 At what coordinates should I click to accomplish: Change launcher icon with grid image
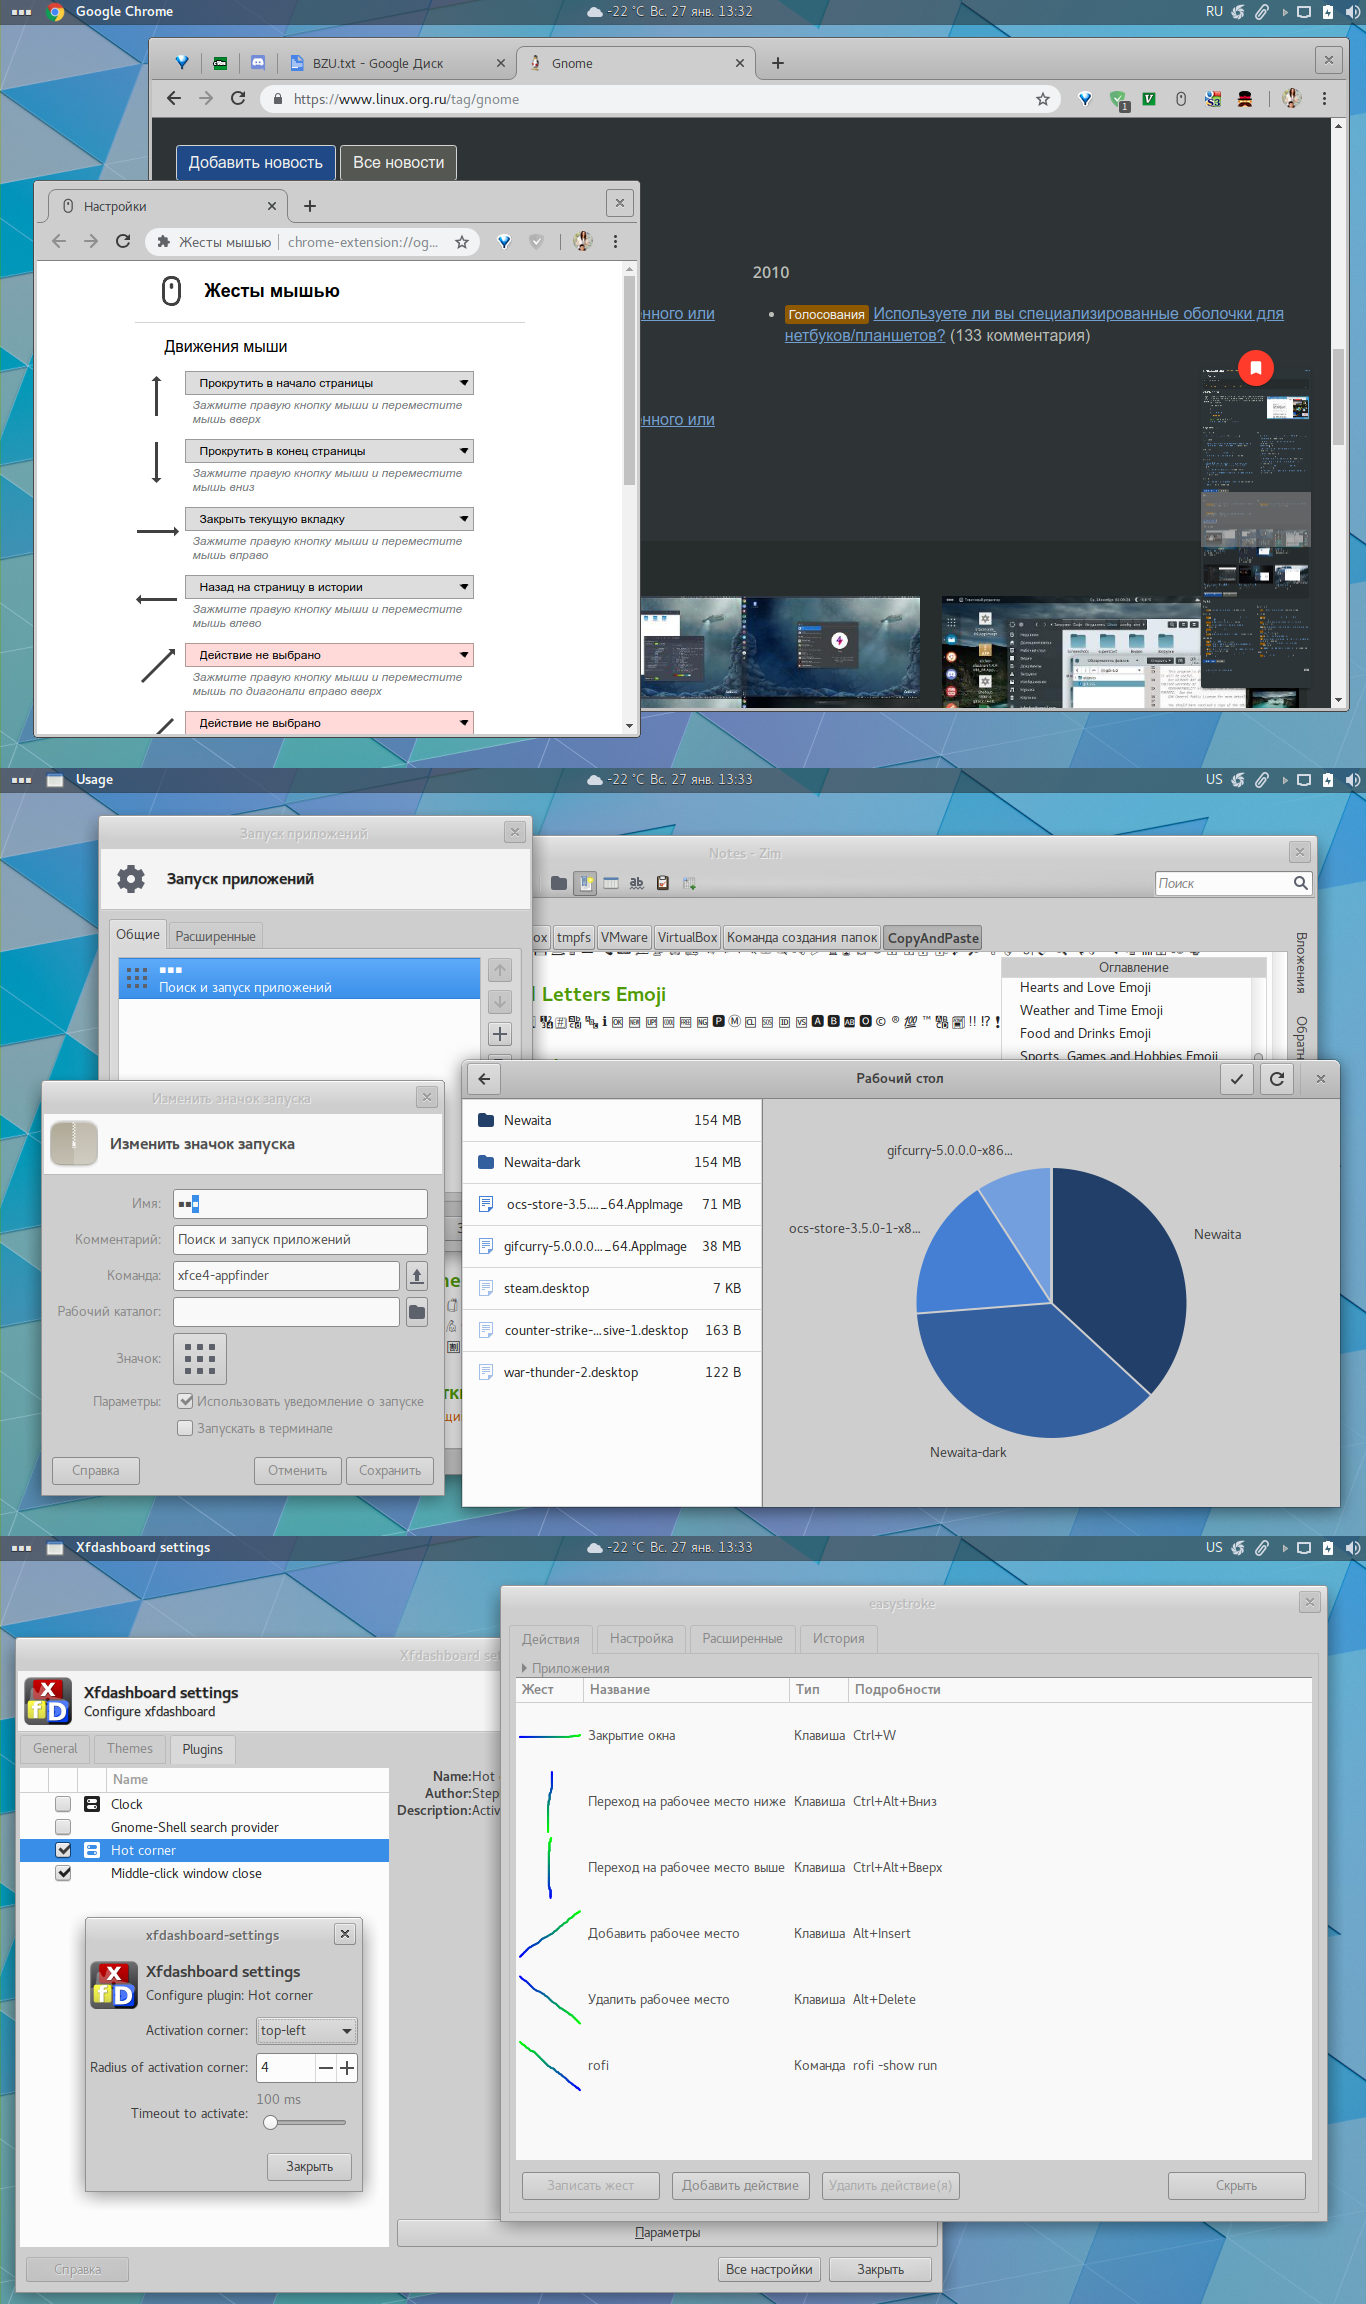tap(200, 1358)
